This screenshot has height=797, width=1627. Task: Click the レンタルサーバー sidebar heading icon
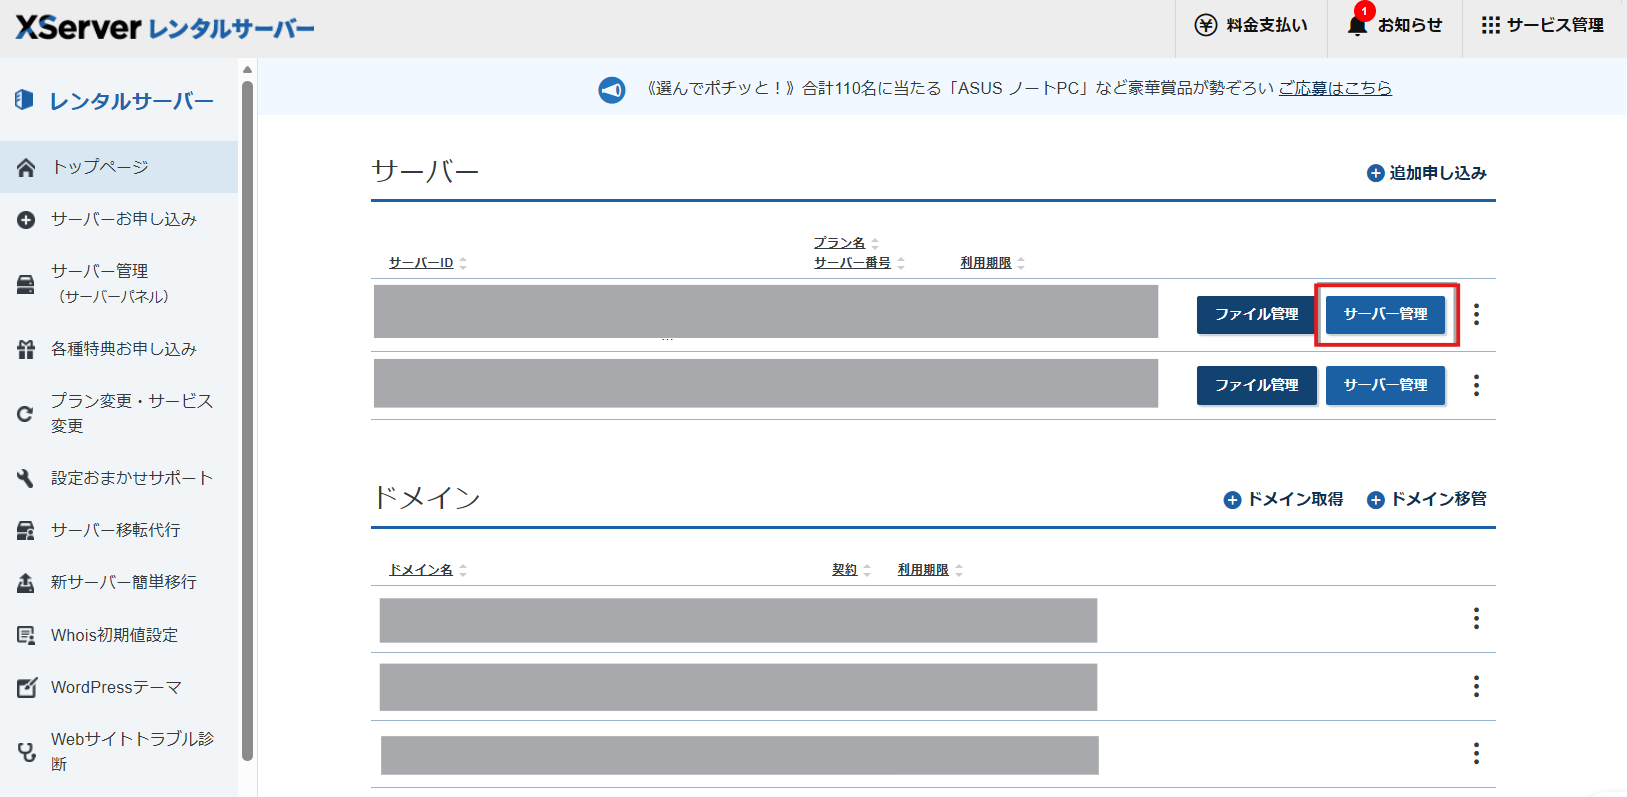(x=25, y=100)
